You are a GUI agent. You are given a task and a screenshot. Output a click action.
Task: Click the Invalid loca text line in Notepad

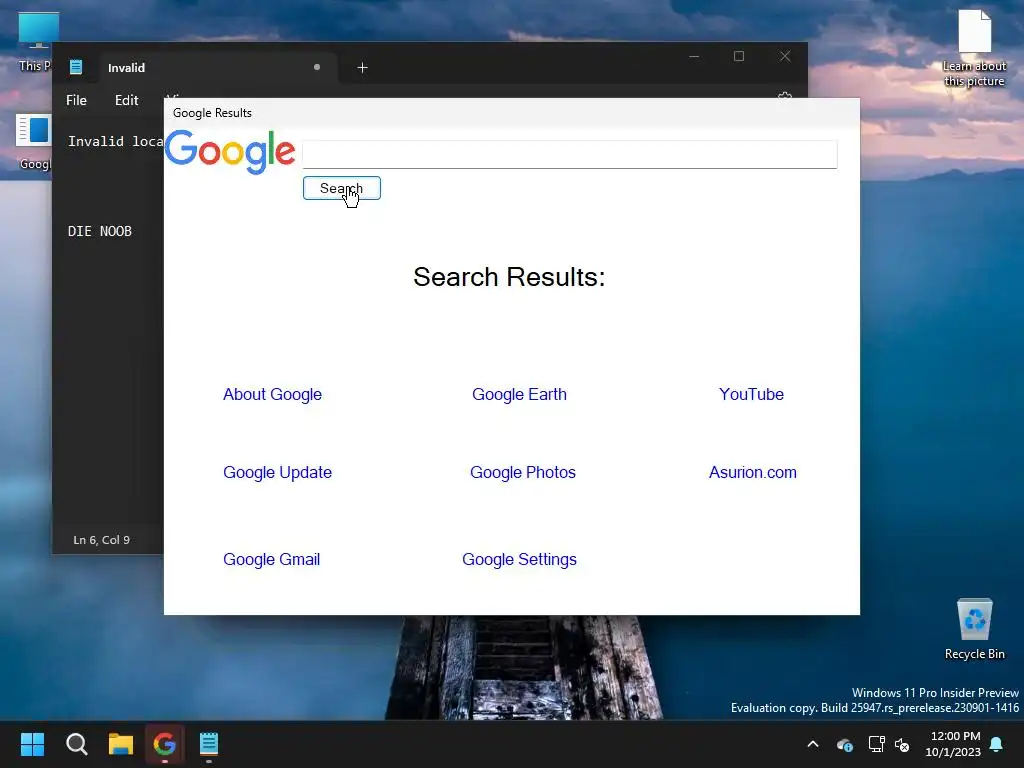pos(116,141)
